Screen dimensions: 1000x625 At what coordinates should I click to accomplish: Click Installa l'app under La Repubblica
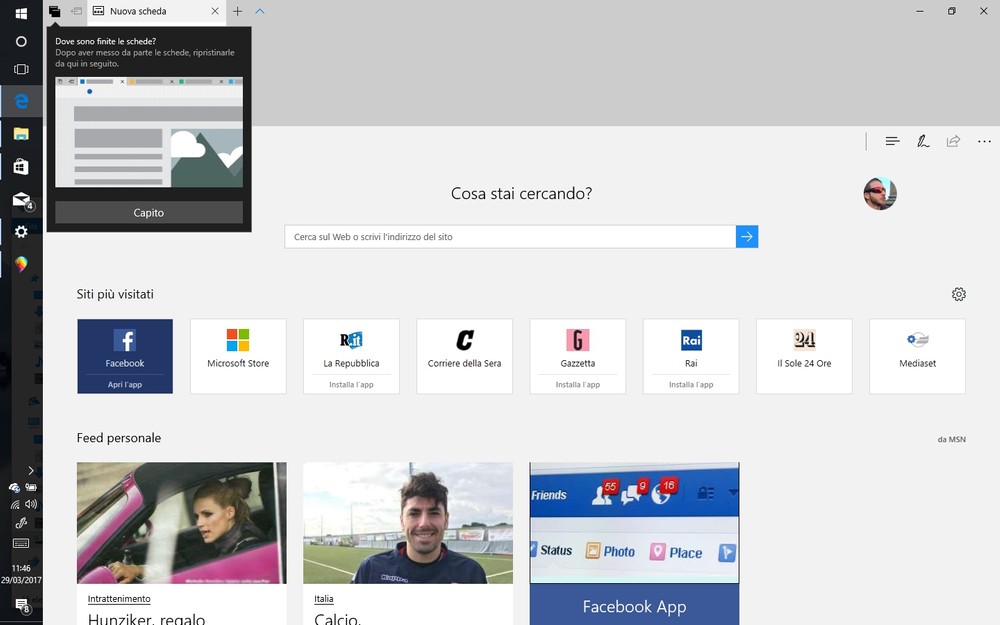point(351,385)
